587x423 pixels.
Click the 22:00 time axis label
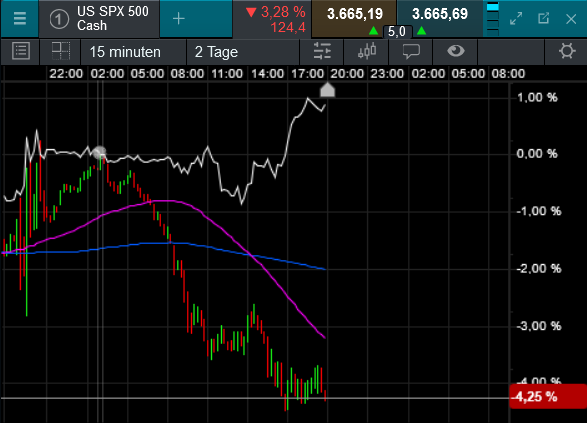pyautogui.click(x=66, y=74)
